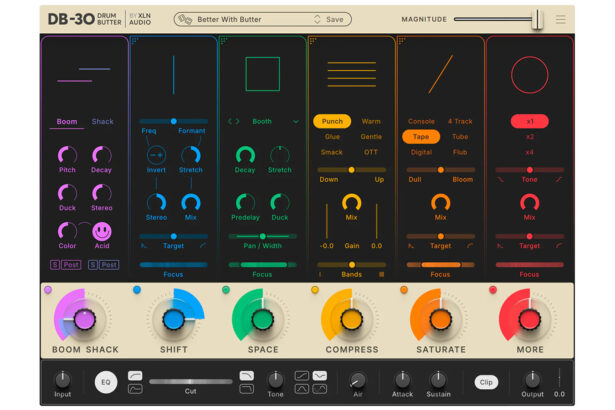The width and height of the screenshot is (615, 410).
Task: Select the x4 oversampling option
Action: tap(529, 152)
